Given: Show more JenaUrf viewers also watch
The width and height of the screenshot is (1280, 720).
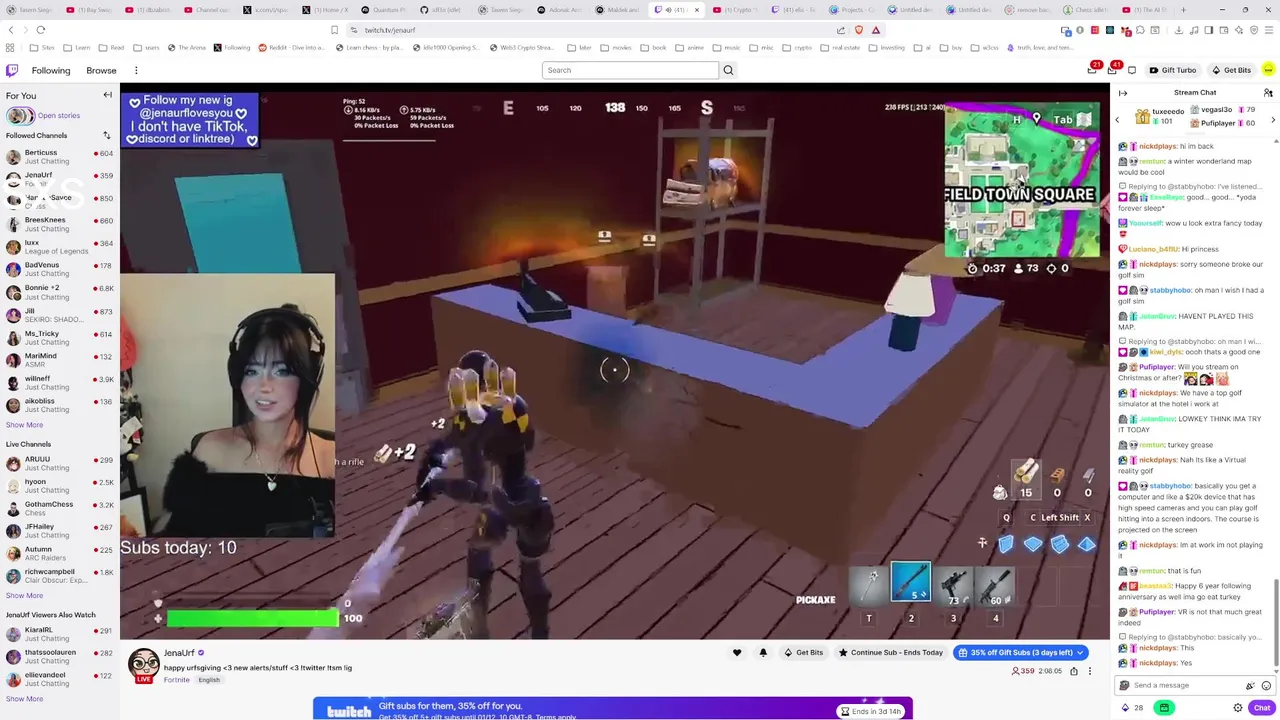Looking at the screenshot, I should [x=24, y=699].
